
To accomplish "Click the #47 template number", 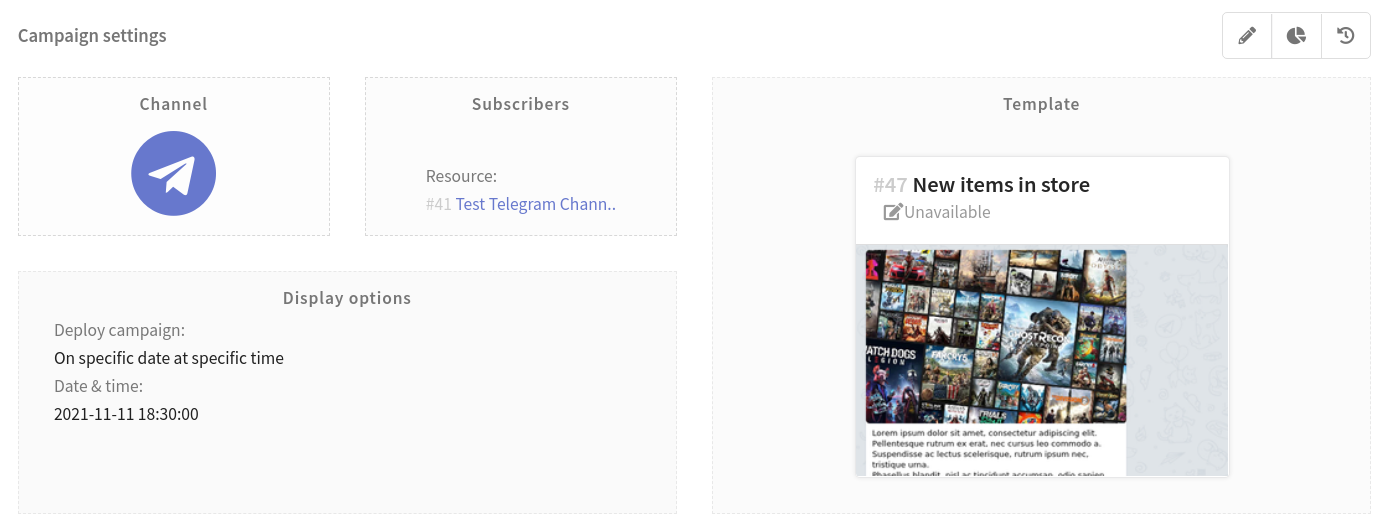I will click(890, 185).
